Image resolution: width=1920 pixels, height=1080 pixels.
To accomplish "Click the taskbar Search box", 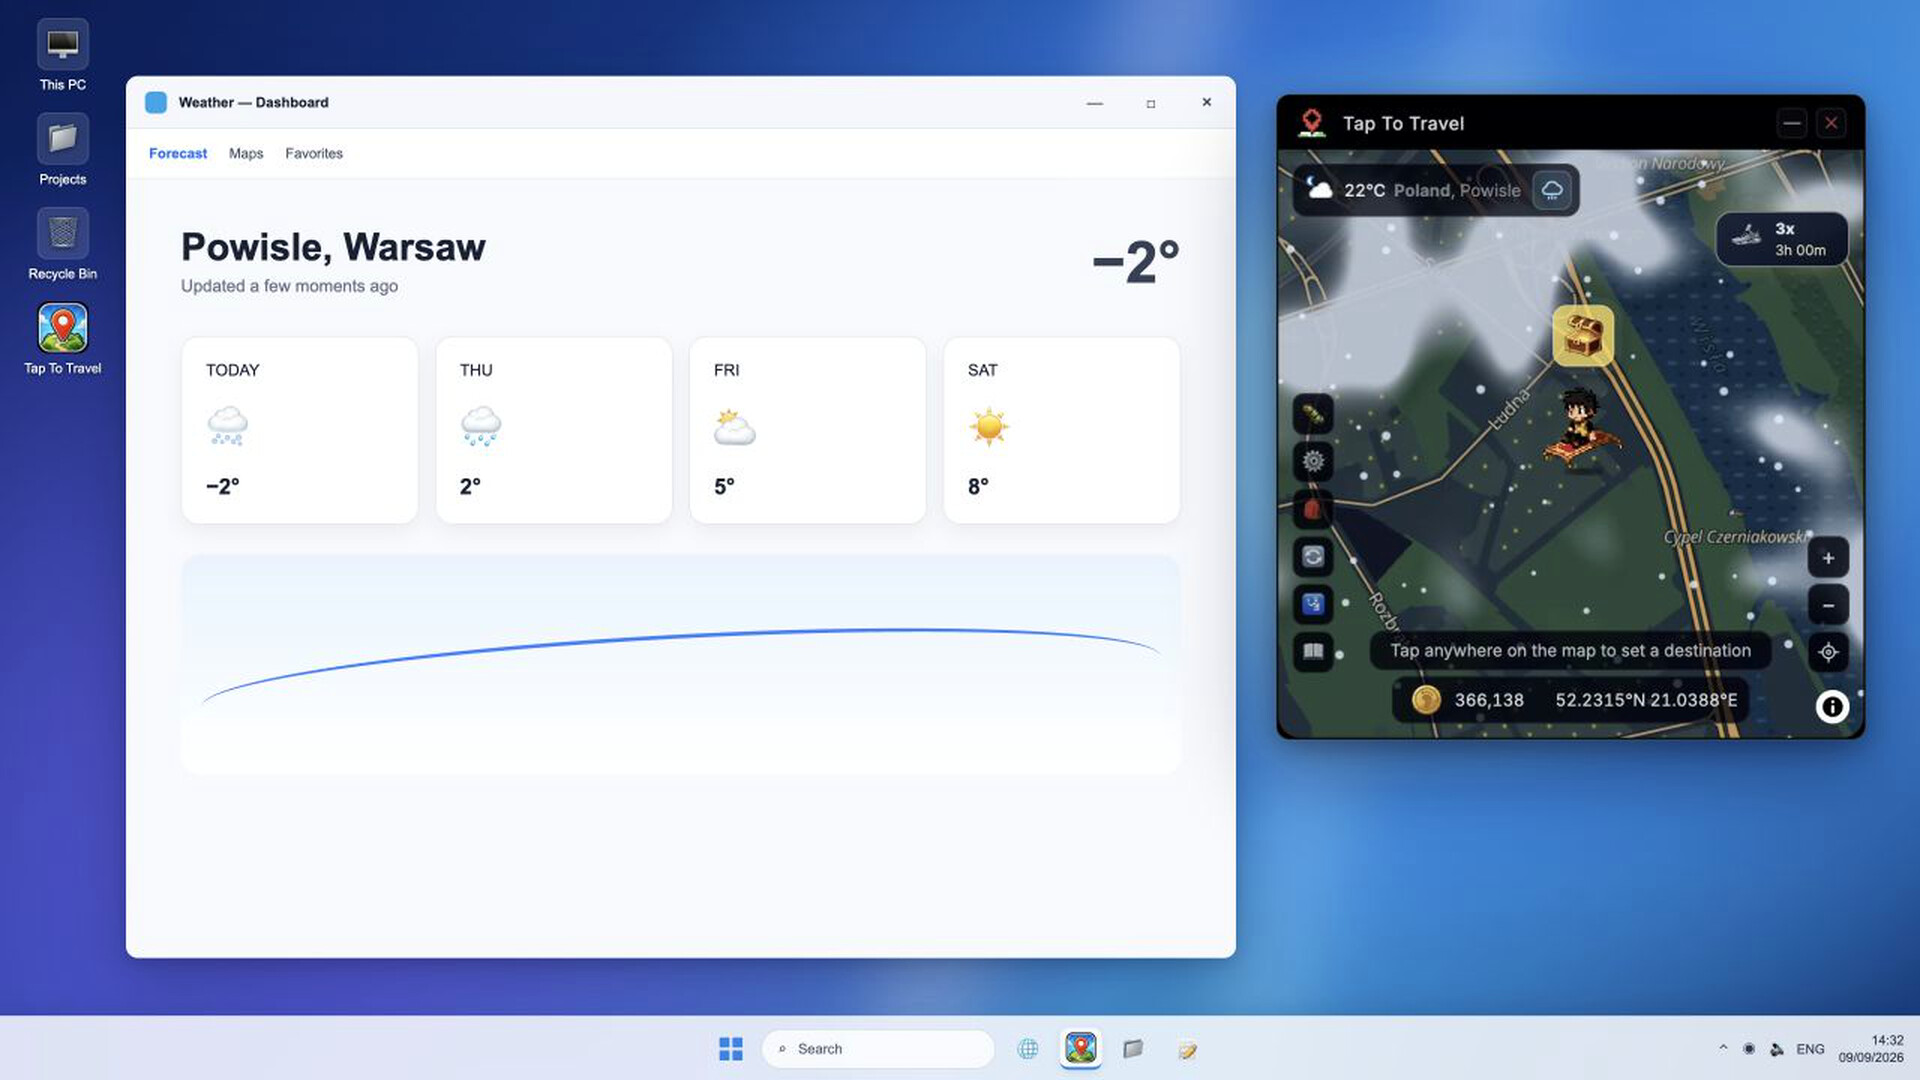I will point(878,1048).
